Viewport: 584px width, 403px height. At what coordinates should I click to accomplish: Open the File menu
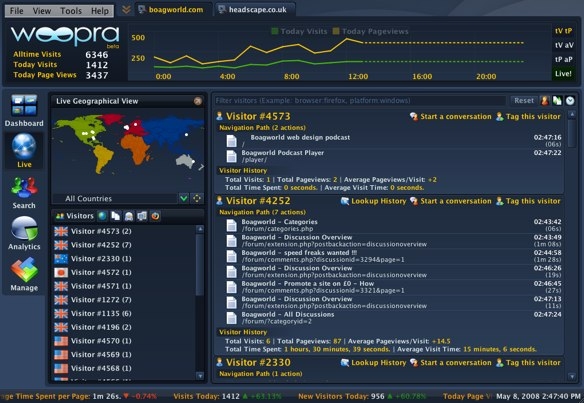click(x=16, y=11)
